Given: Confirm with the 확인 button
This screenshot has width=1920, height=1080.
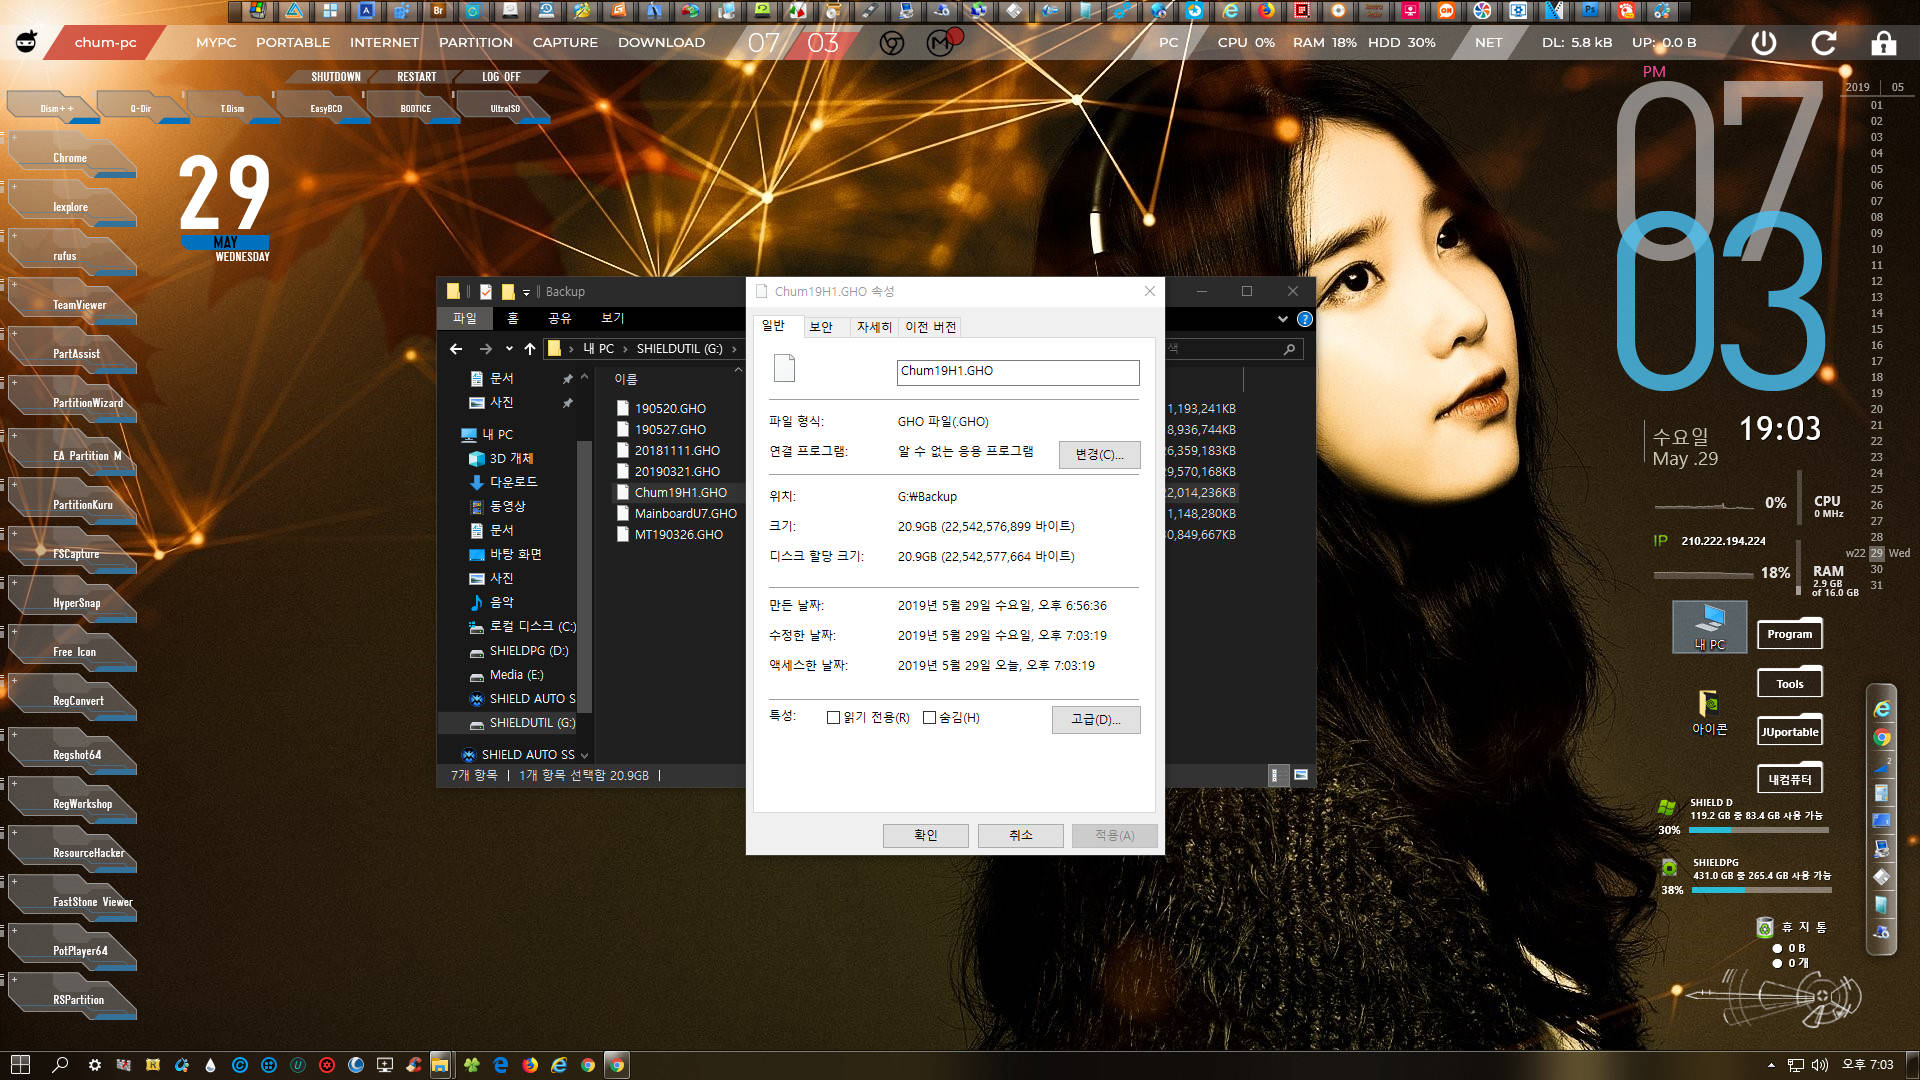Looking at the screenshot, I should click(925, 836).
